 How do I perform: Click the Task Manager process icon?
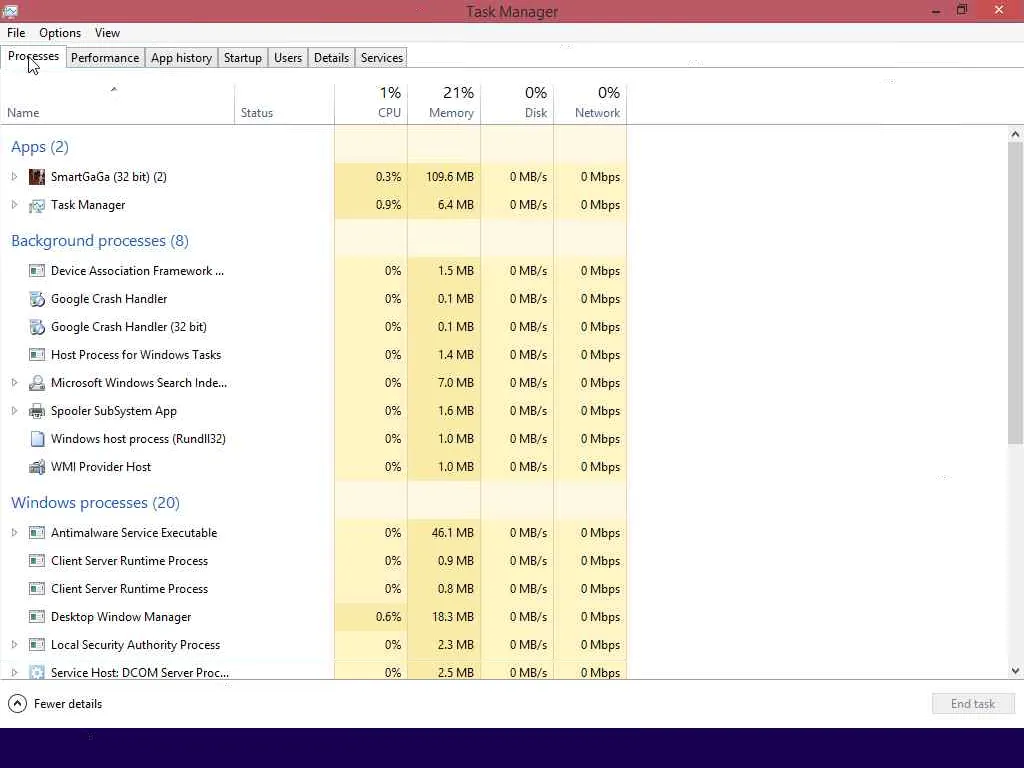tap(37, 205)
